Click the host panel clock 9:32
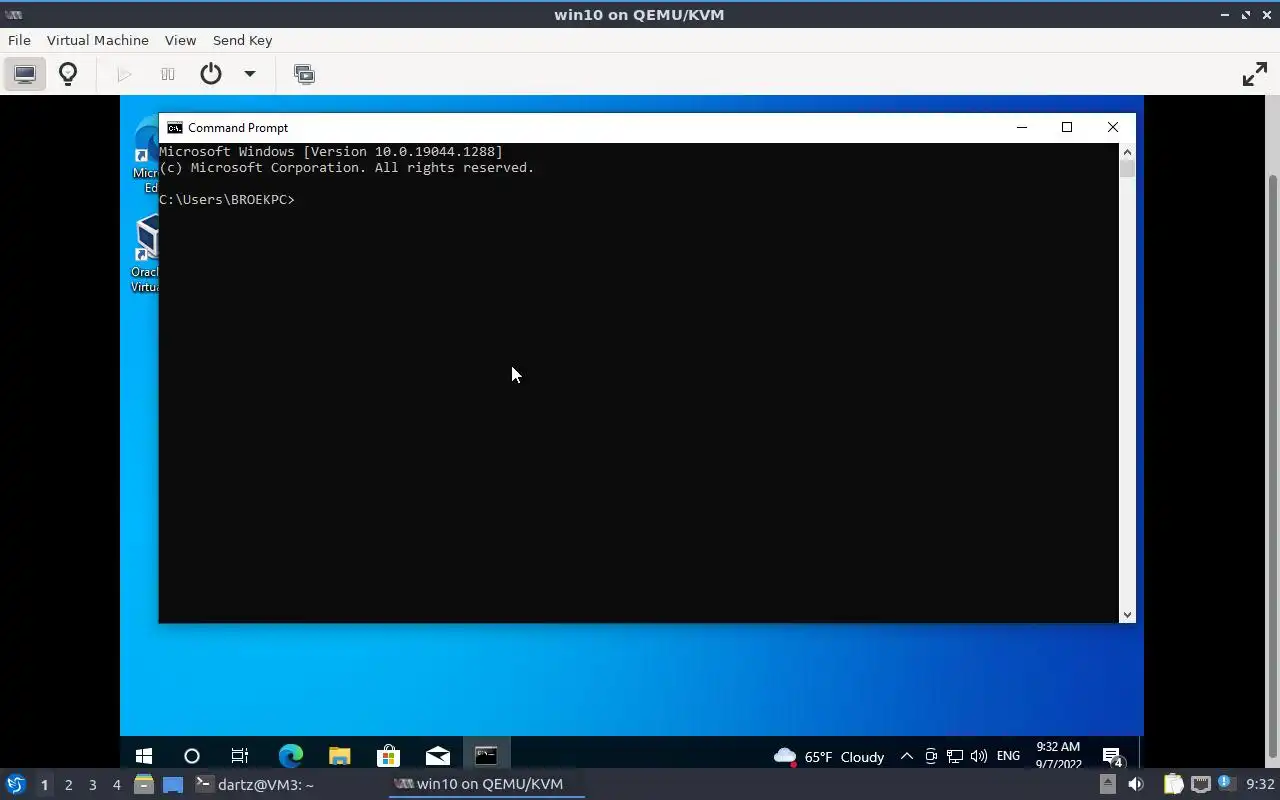 [1259, 784]
